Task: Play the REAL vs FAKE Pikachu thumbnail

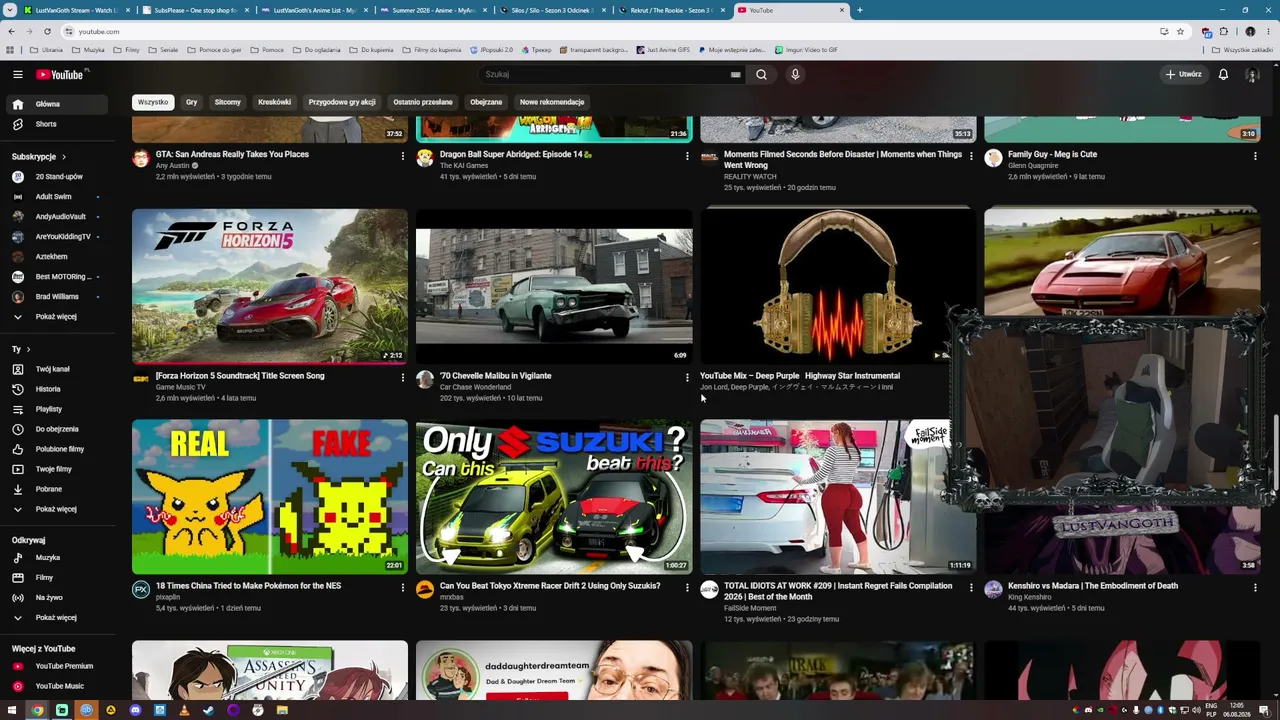Action: 270,497
